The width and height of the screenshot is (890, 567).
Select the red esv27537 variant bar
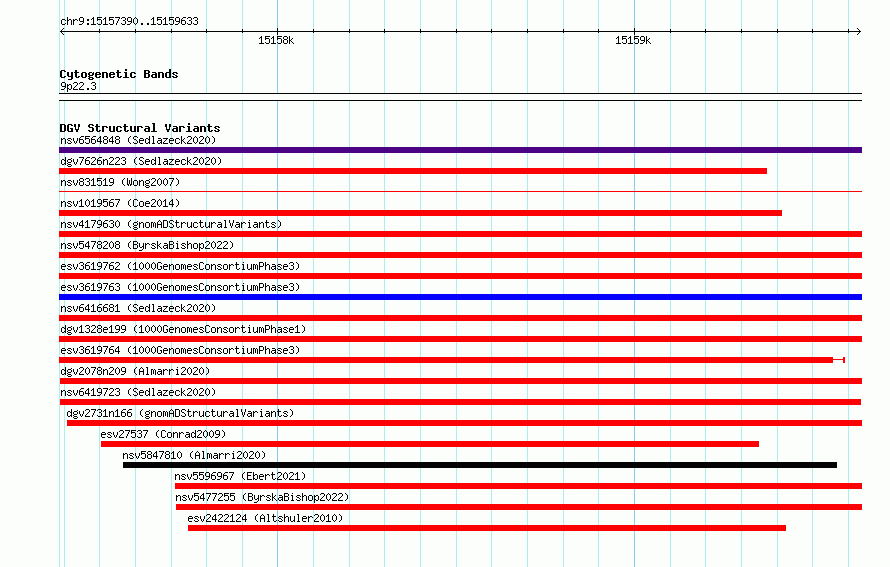430,444
